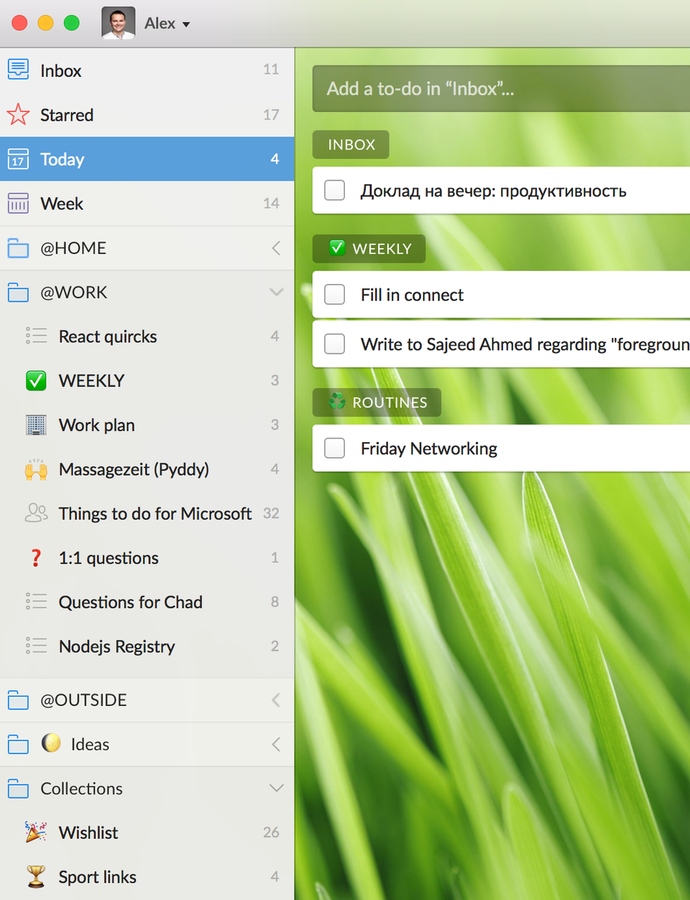Open the Alex account dropdown arrow
Image resolution: width=690 pixels, height=900 pixels.
click(x=186, y=25)
